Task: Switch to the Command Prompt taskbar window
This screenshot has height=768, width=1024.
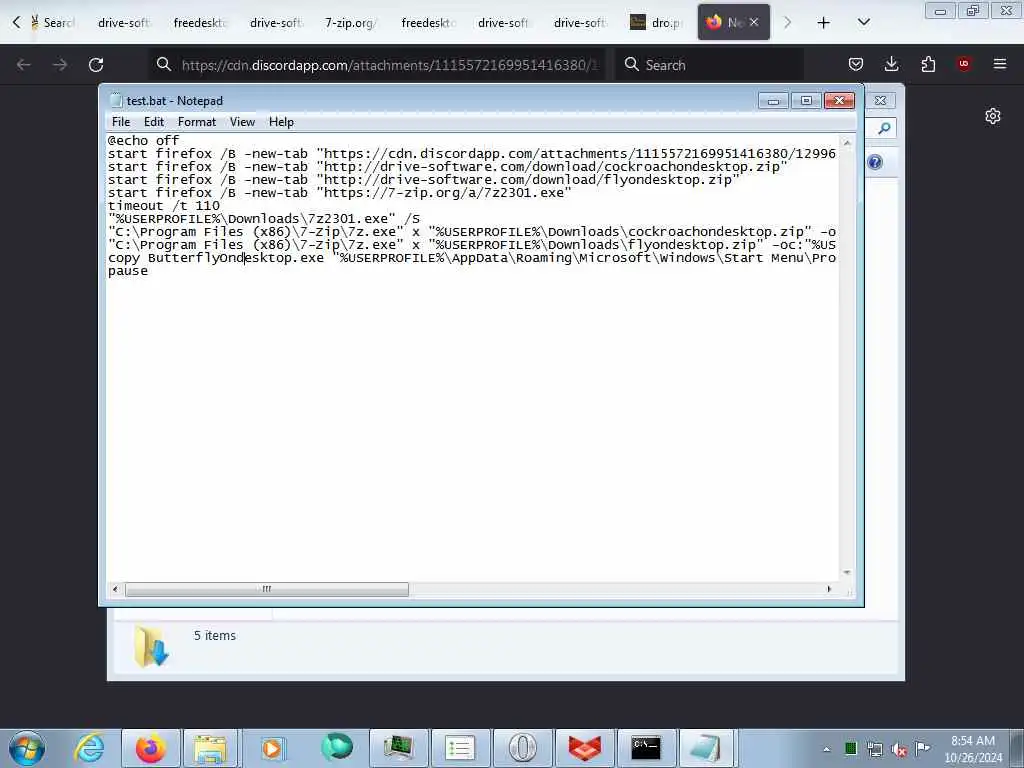Action: 646,748
